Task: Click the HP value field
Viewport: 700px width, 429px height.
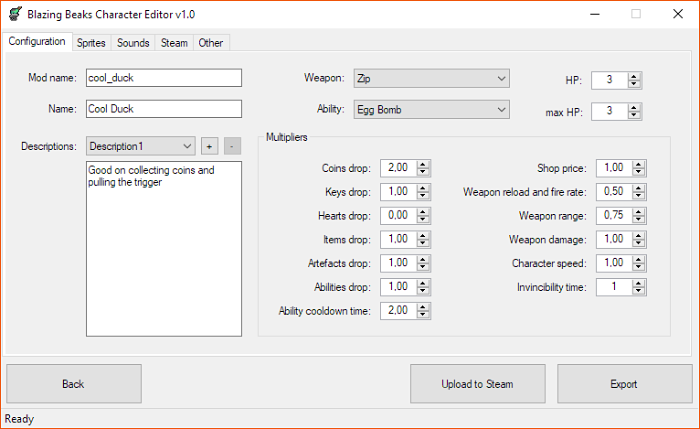Action: pos(609,80)
